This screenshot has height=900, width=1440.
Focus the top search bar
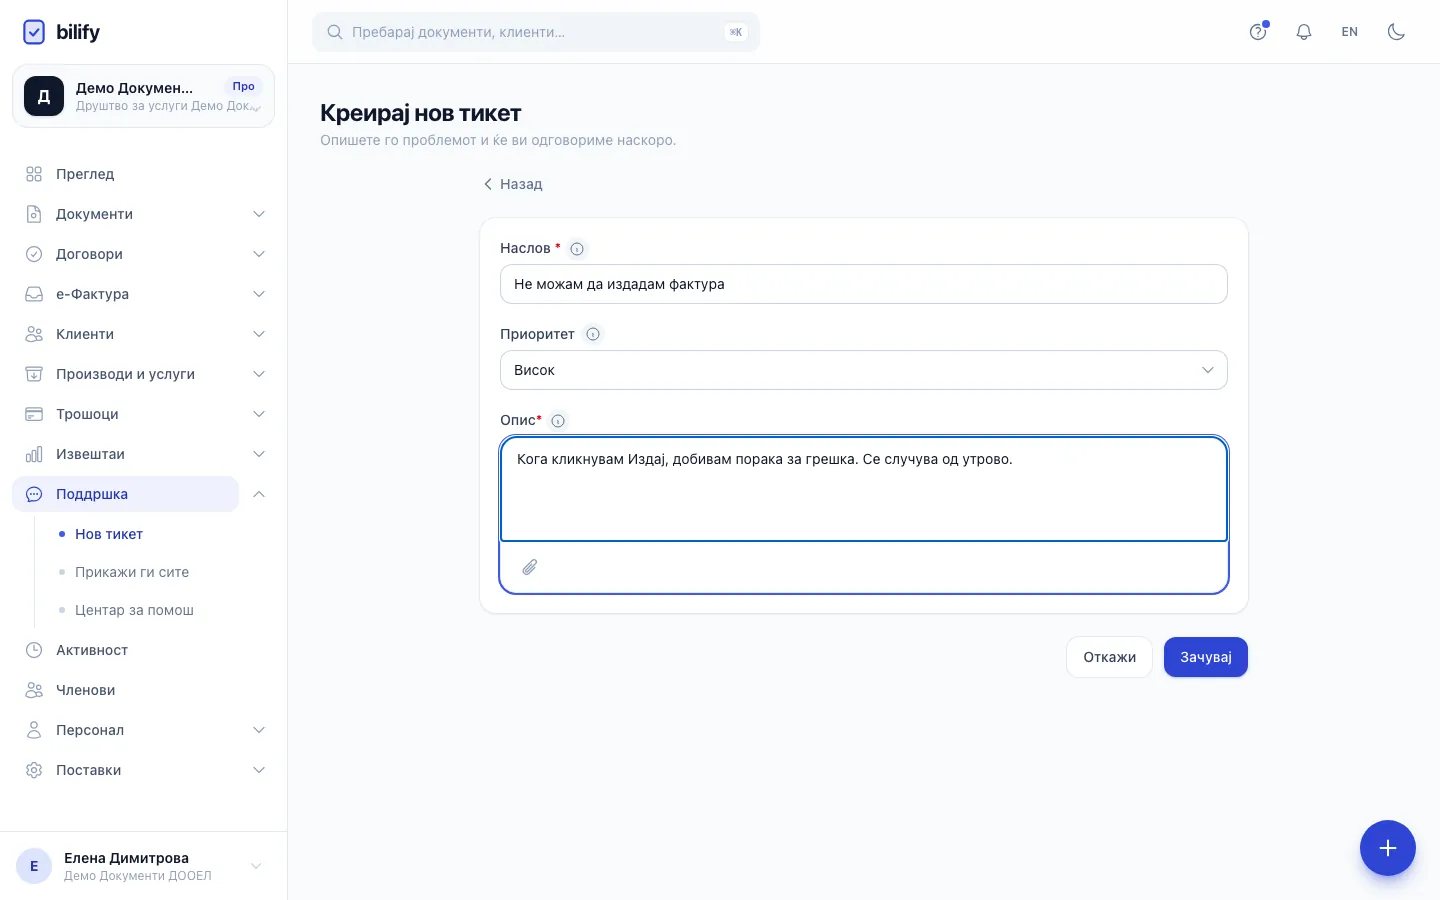pyautogui.click(x=536, y=32)
